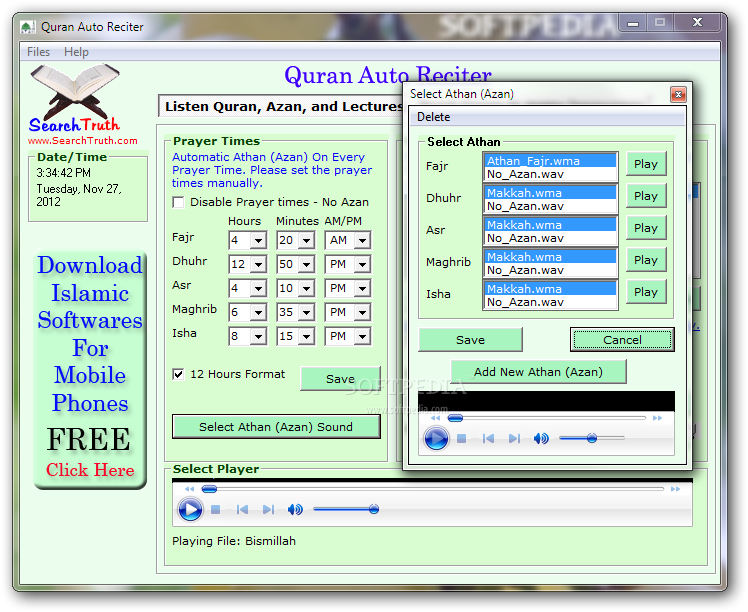Screen dimensions: 748x612
Task: Open www.SearchTruth.com link
Action: (83, 141)
